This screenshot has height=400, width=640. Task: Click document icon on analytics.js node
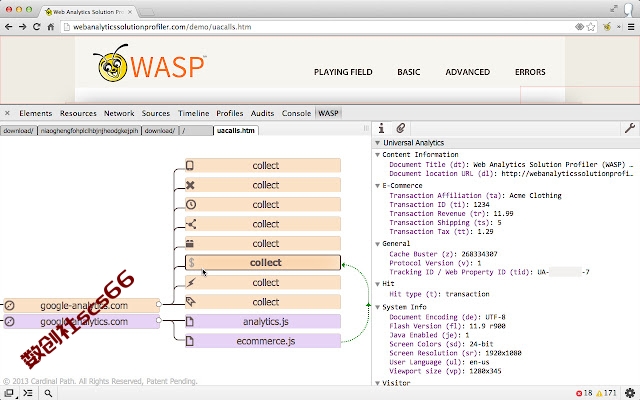[189, 322]
